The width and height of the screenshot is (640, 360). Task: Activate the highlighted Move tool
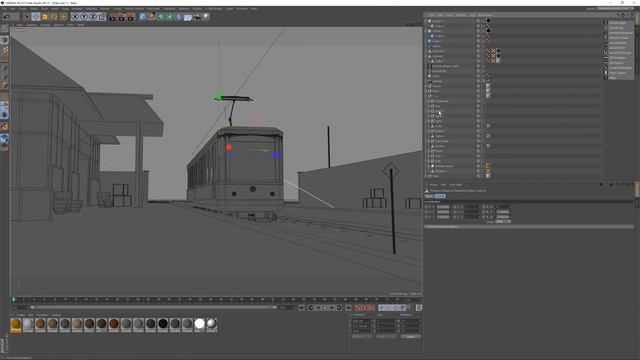click(x=36, y=17)
